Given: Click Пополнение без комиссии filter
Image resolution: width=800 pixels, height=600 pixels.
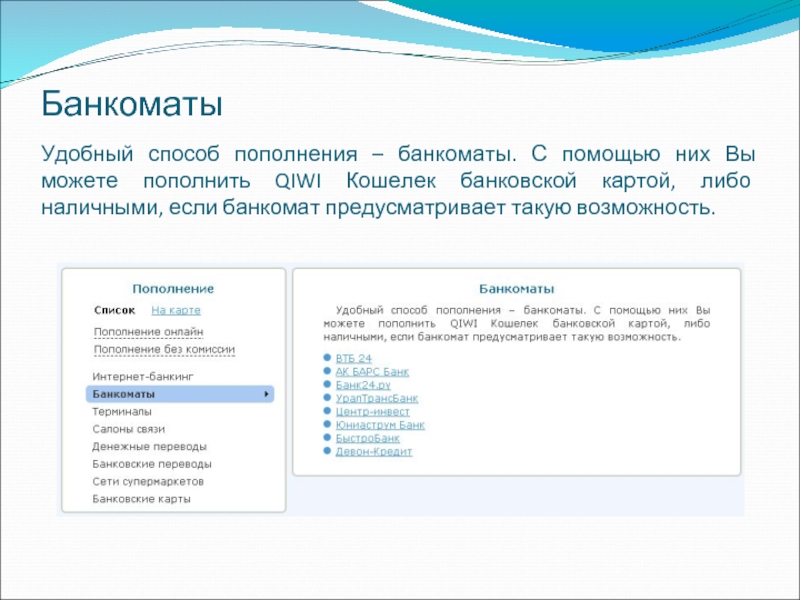Looking at the screenshot, I should tap(164, 349).
